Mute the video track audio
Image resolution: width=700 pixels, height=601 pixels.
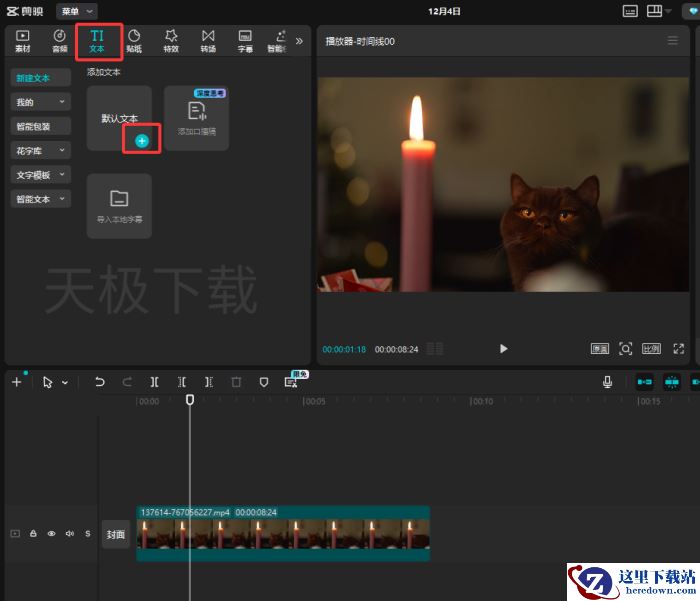(x=70, y=534)
